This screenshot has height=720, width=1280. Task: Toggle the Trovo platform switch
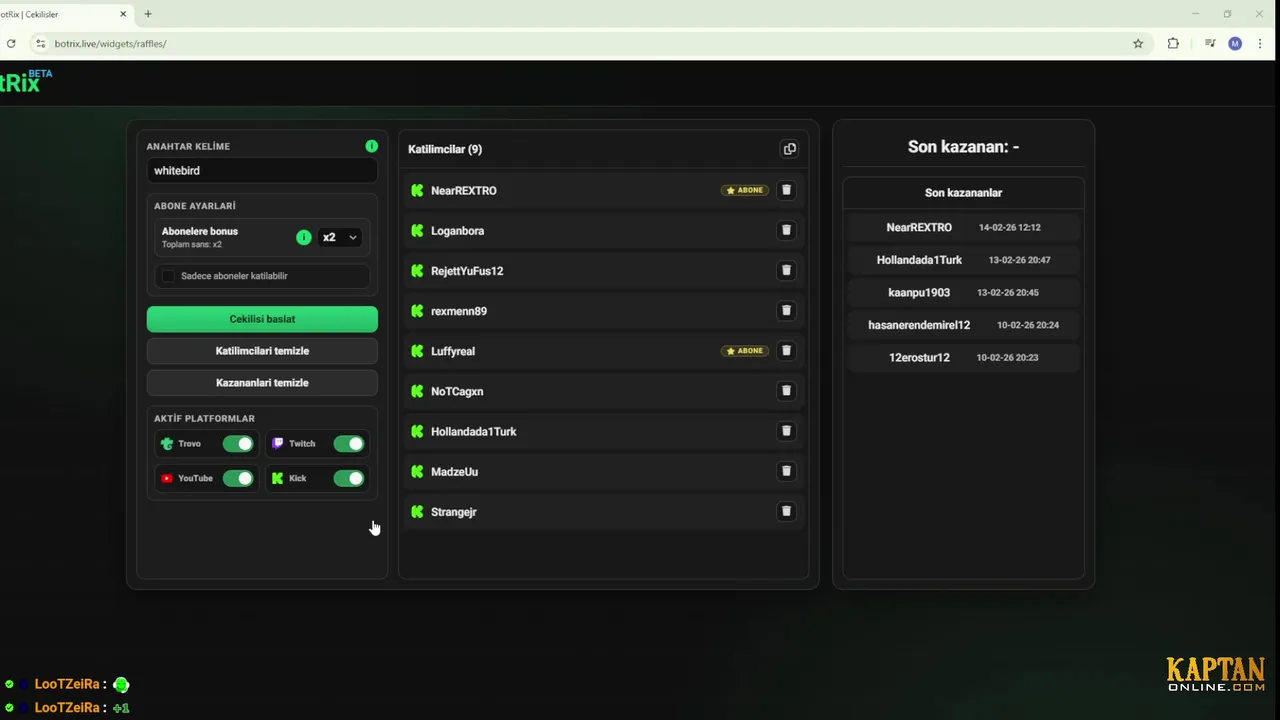[x=238, y=444]
